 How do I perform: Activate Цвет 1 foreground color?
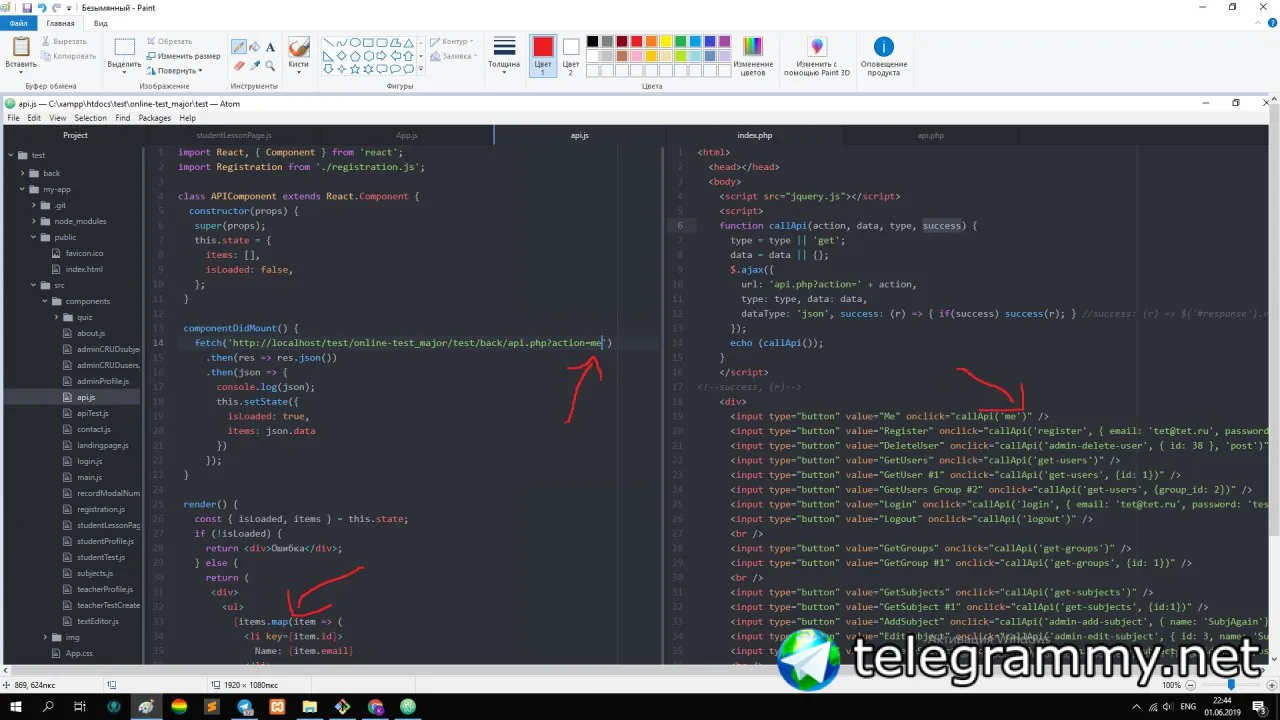pos(543,56)
